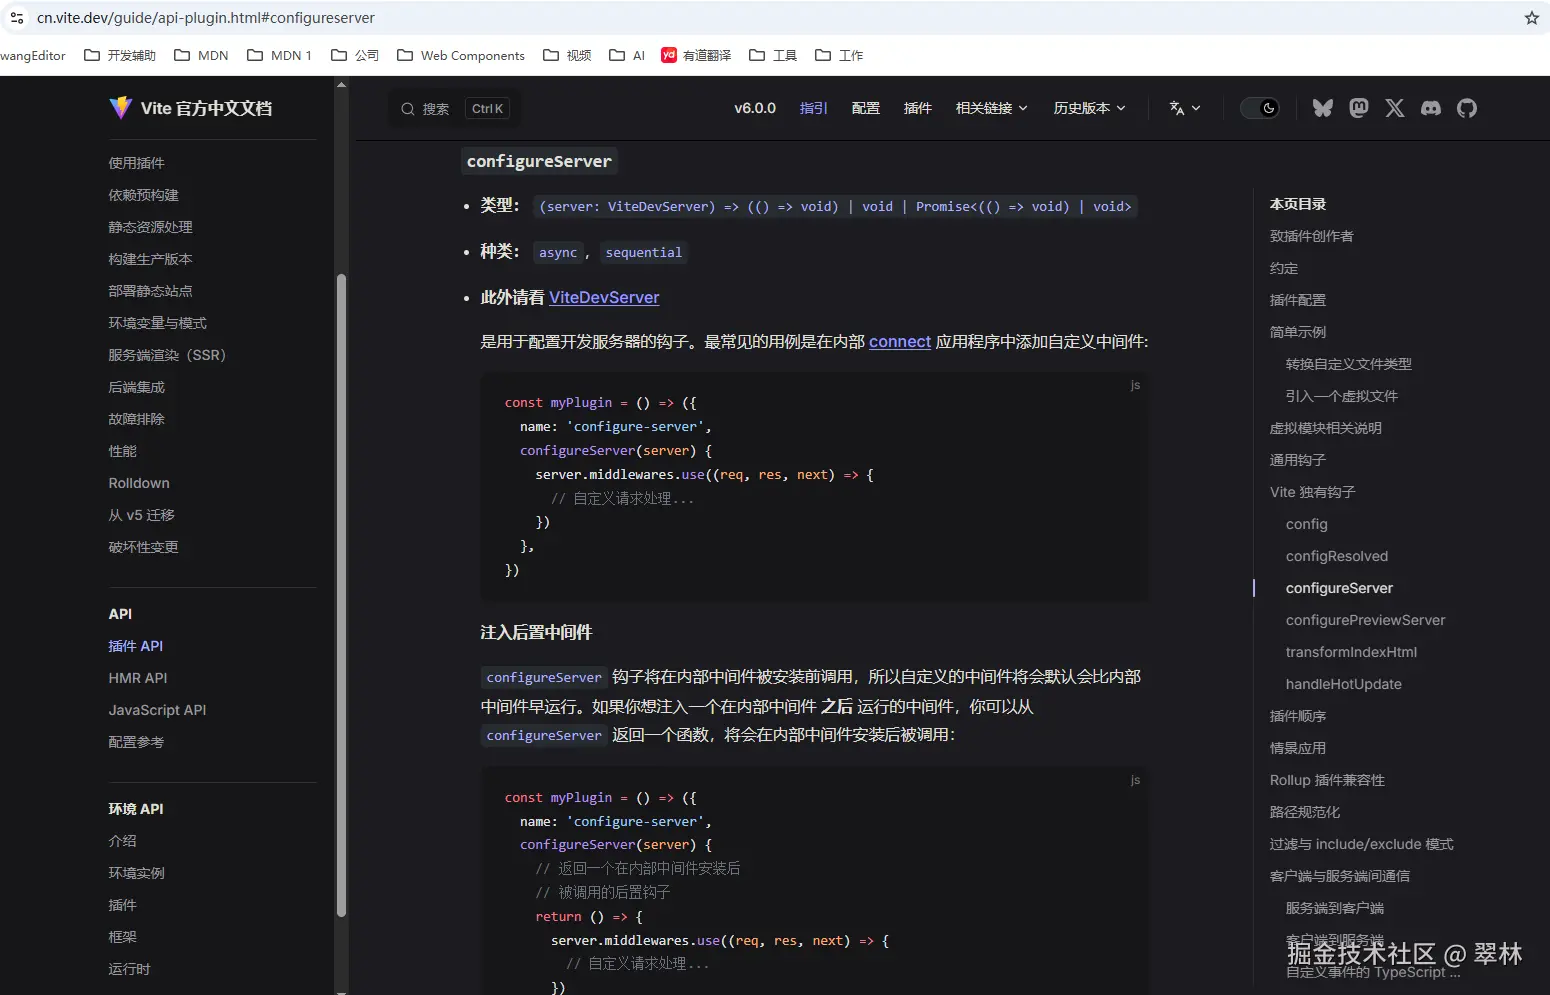Open the Mastodon social link icon
1550x995 pixels.
(1359, 108)
